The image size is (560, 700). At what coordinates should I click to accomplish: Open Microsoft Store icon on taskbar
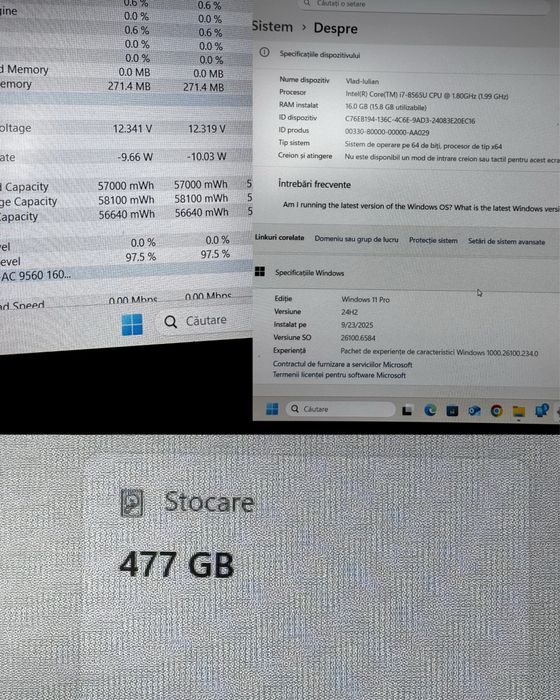click(452, 410)
